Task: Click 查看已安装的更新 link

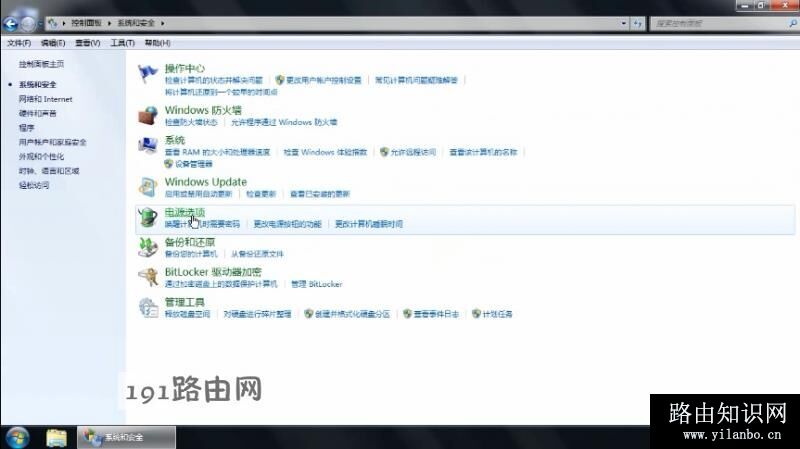Action: (320, 194)
